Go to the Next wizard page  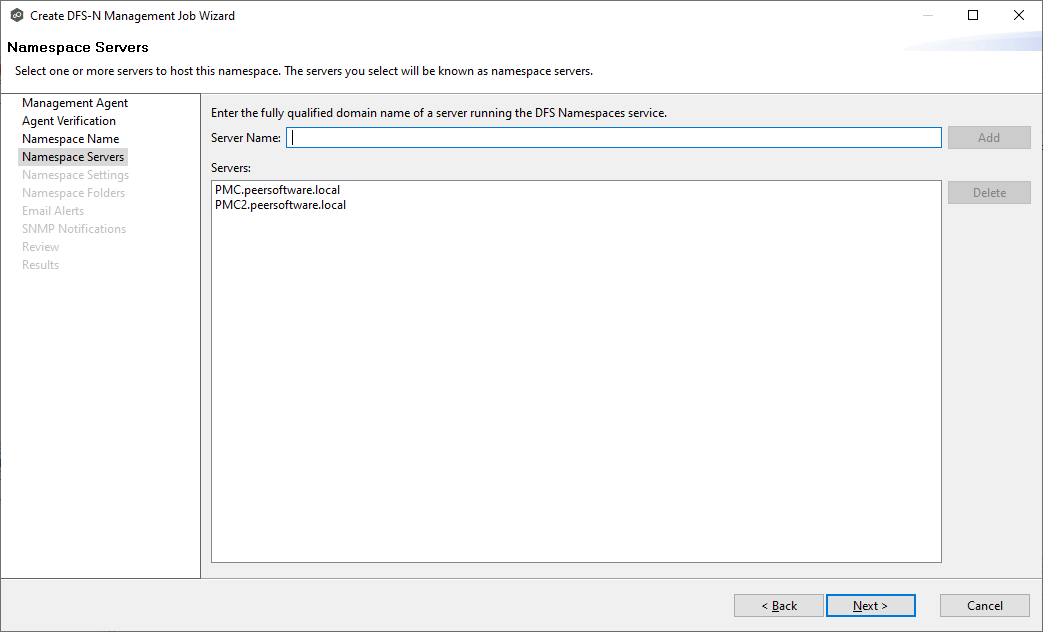point(871,605)
